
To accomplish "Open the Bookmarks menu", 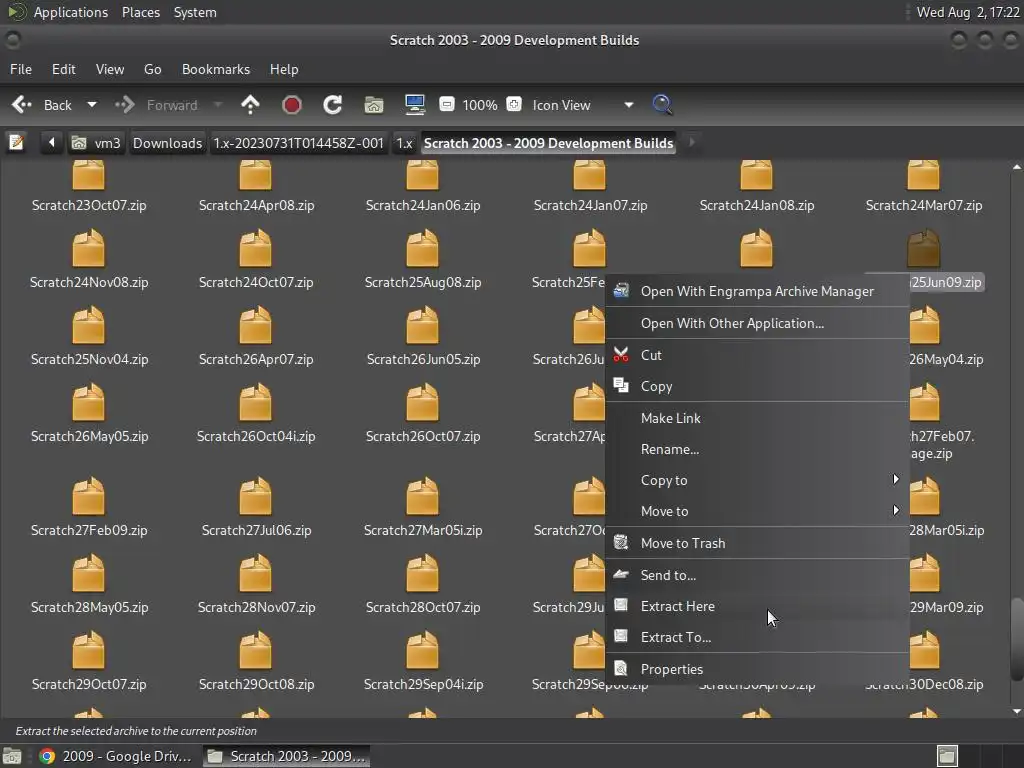I will [x=216, y=69].
